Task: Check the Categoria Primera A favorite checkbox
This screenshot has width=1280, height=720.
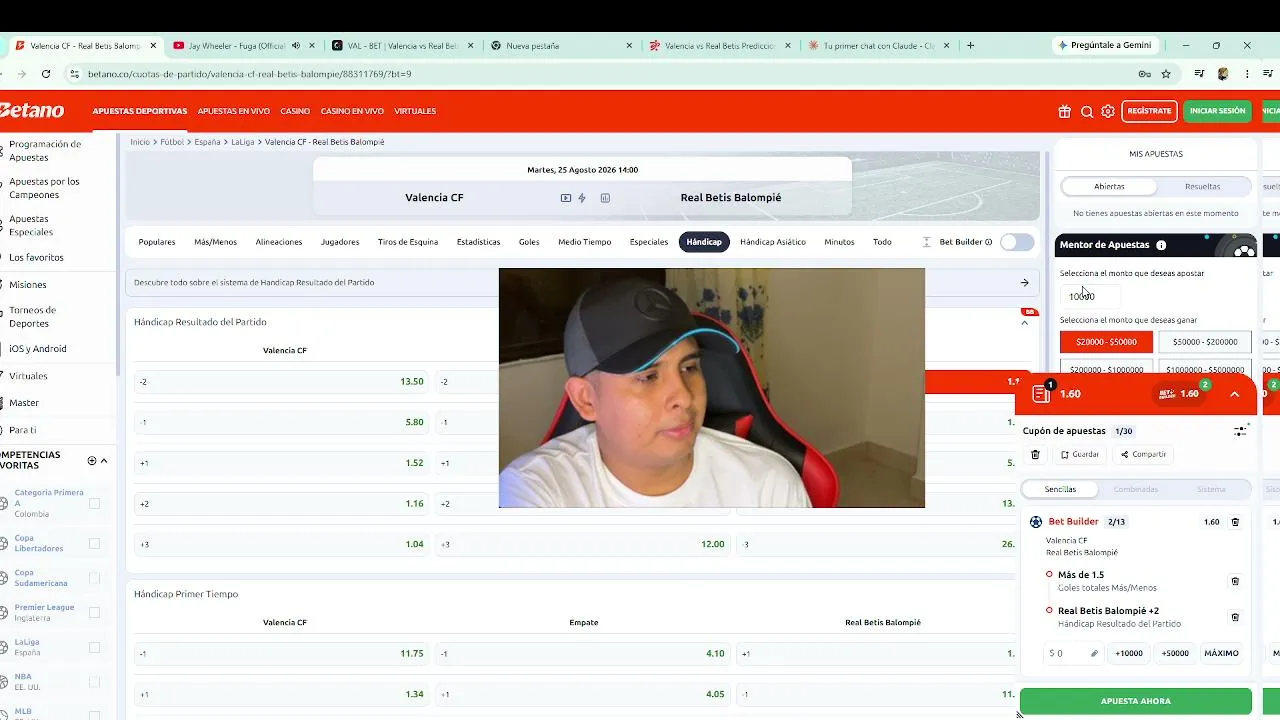Action: (95, 503)
